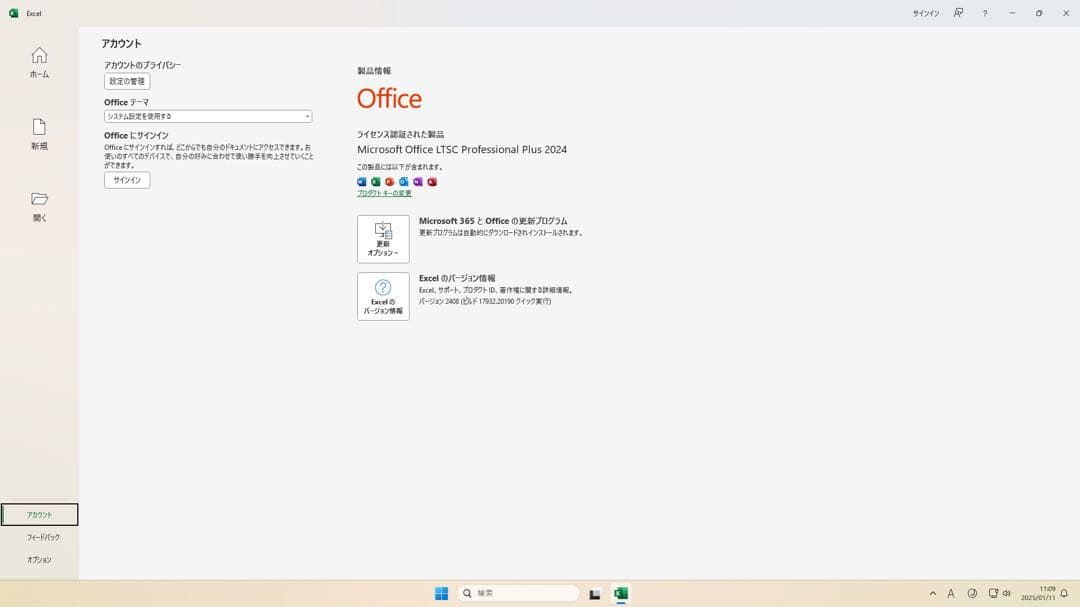Open the Excel icon on the taskbar

pyautogui.click(x=621, y=592)
